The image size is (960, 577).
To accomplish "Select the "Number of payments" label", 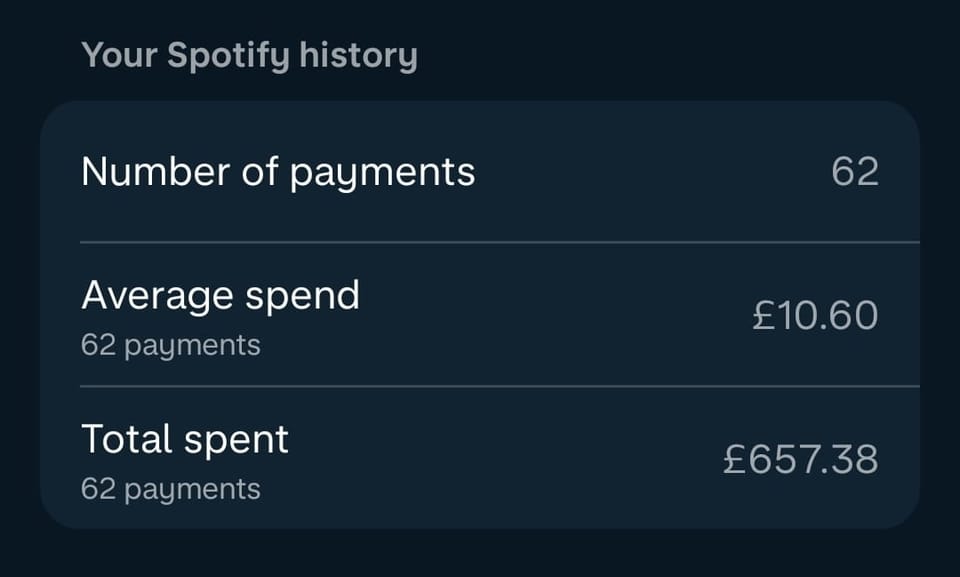I will pos(278,172).
